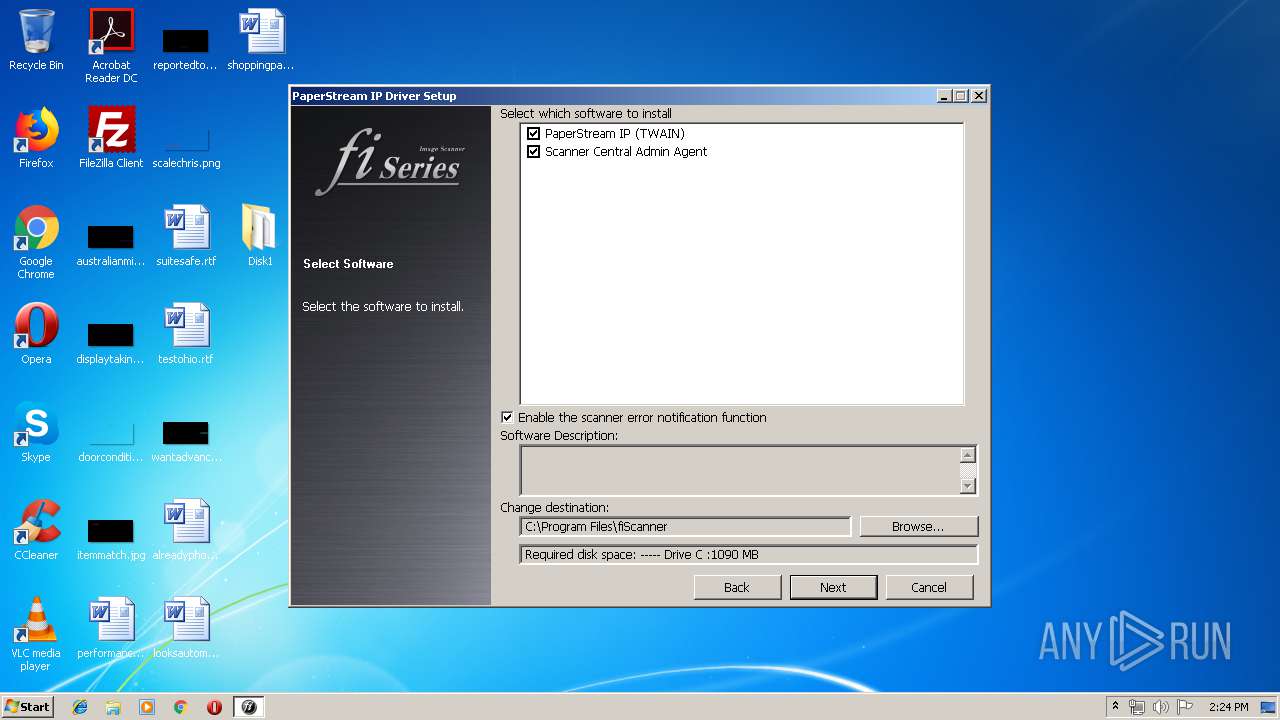The width and height of the screenshot is (1280, 720).
Task: Select the Opera desktop icon
Action: tap(36, 334)
